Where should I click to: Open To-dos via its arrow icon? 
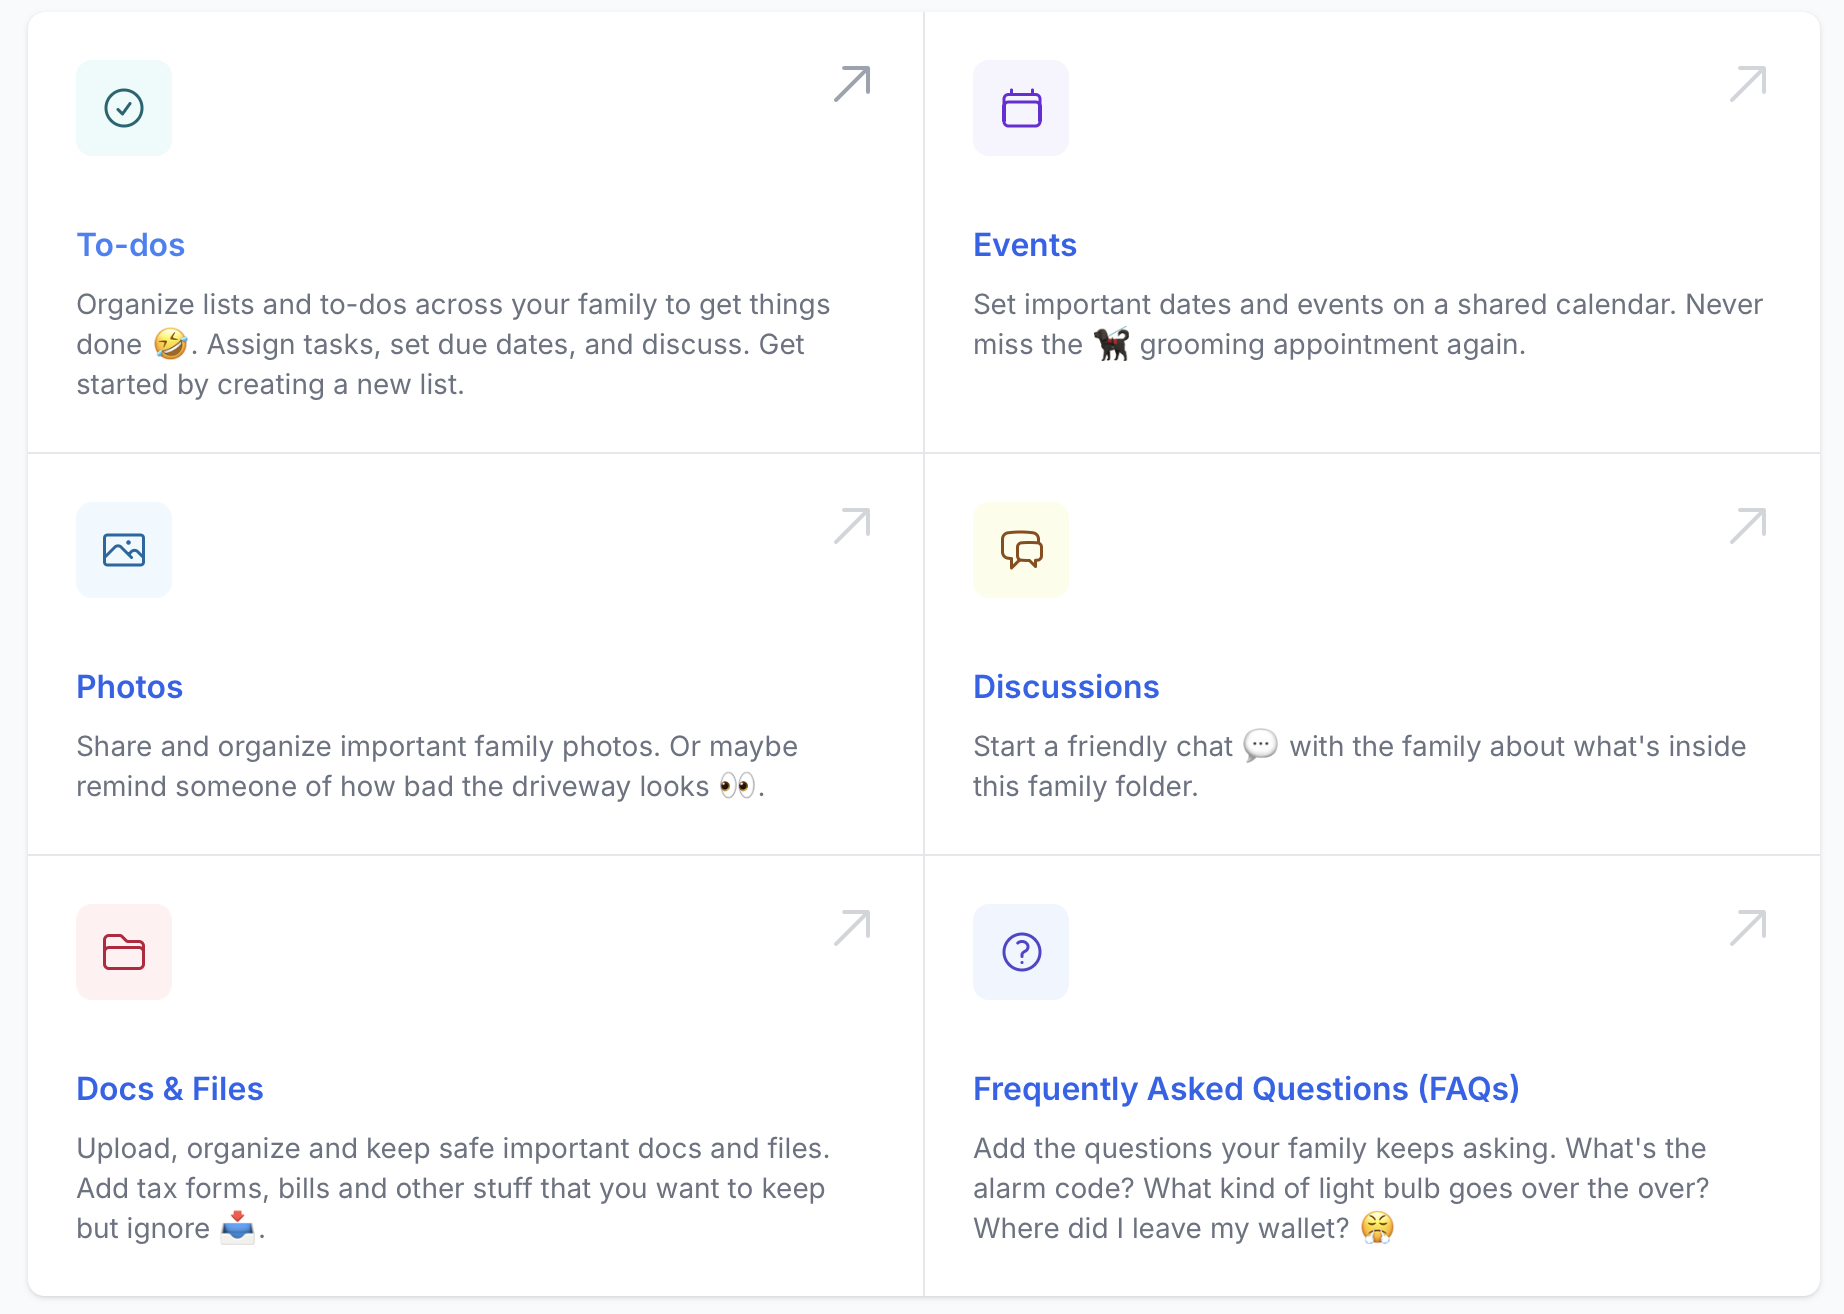click(852, 84)
